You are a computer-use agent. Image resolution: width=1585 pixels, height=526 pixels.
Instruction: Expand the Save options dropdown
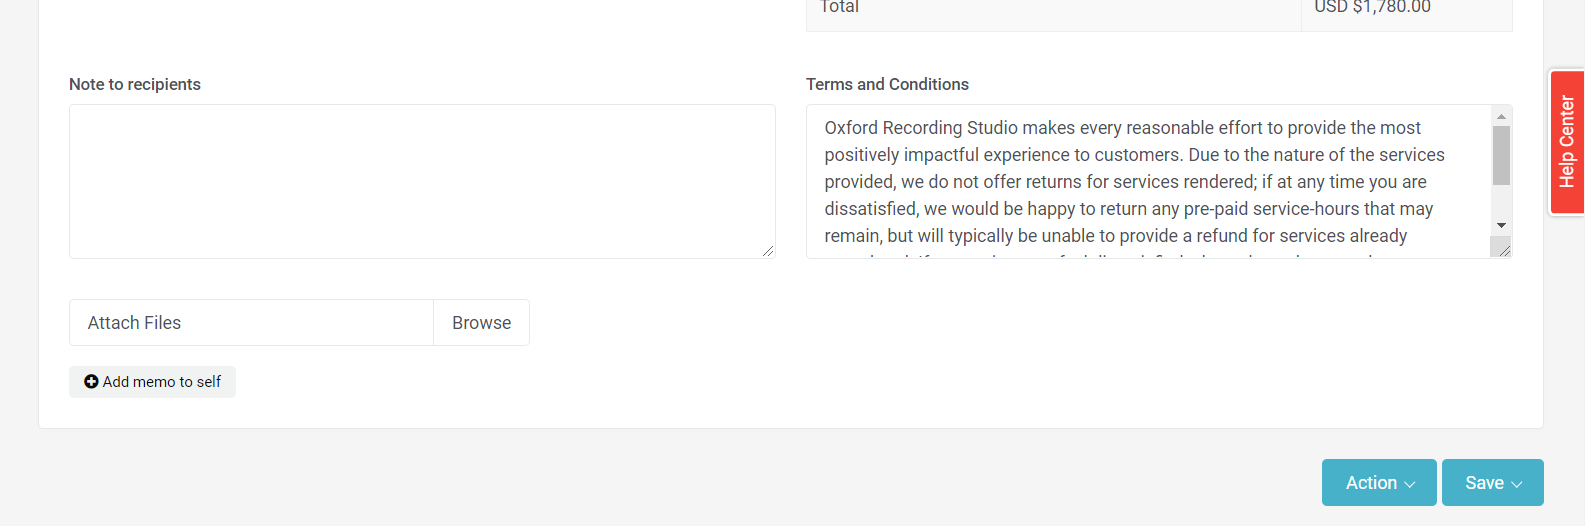coord(1492,483)
